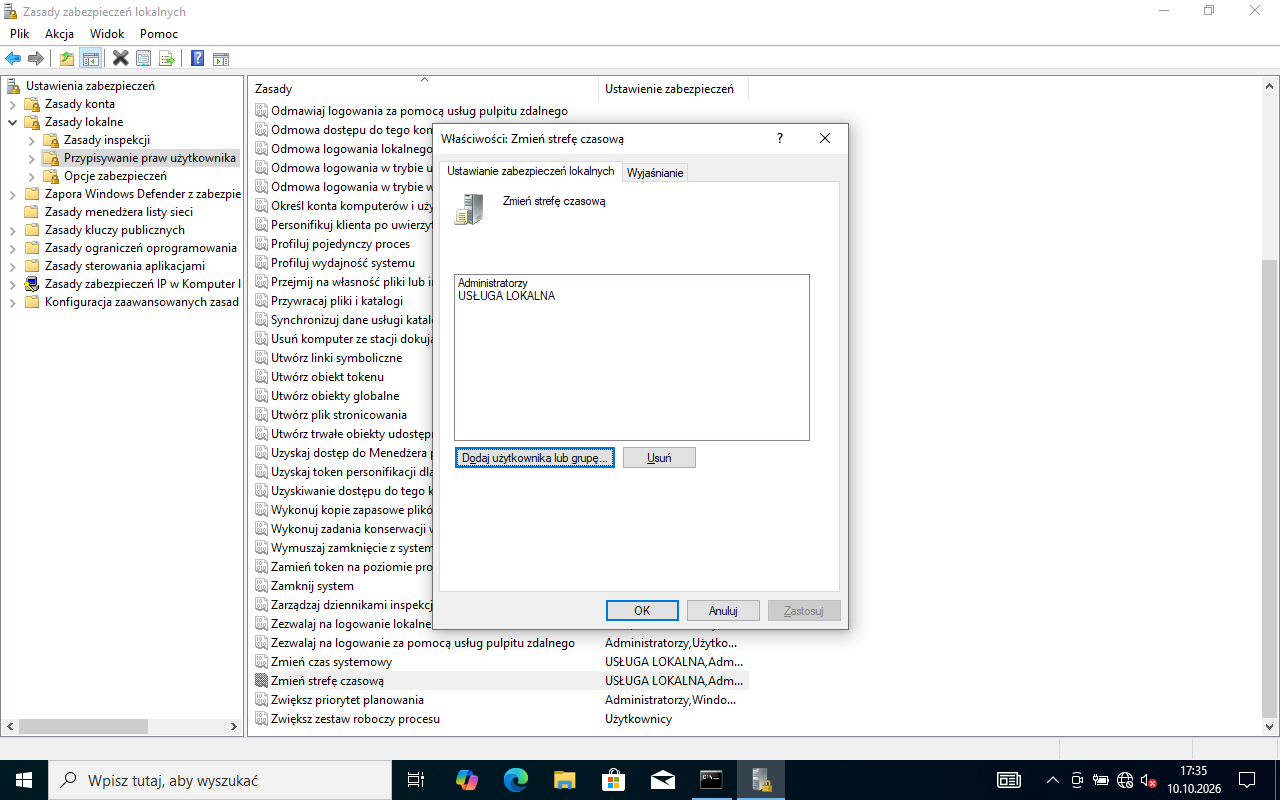Toggle the show/hide action pane icon

pos(221,59)
